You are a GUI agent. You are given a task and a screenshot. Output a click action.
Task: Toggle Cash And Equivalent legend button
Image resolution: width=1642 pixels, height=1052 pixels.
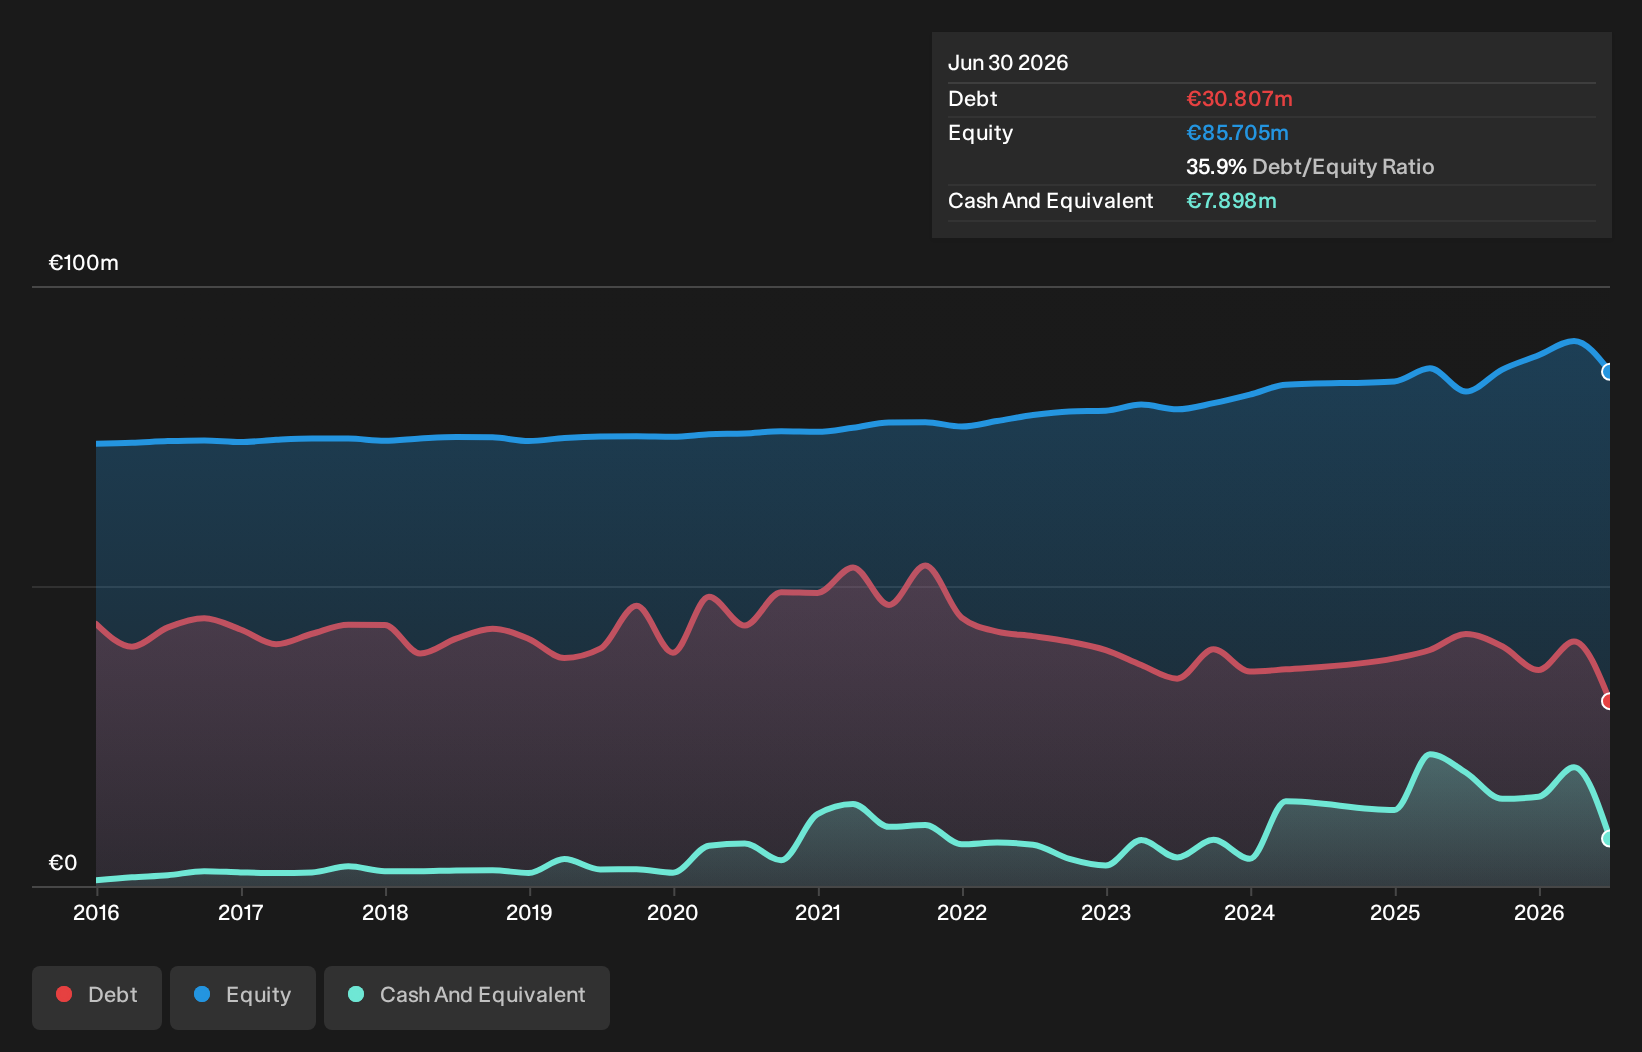point(467,997)
